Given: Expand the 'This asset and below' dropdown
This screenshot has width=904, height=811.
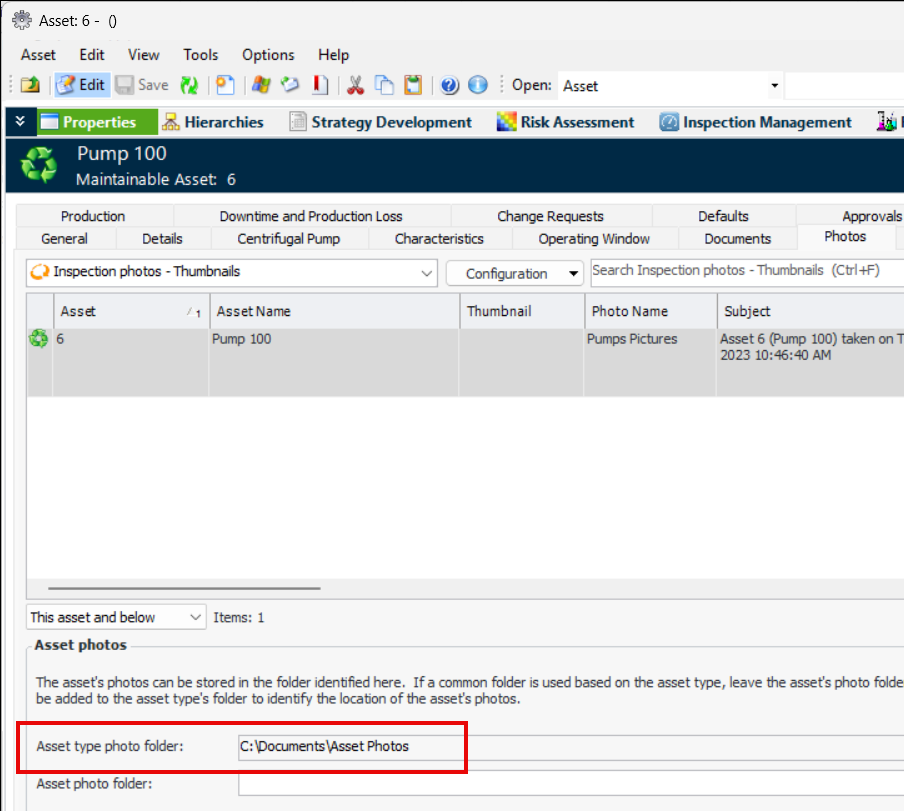Looking at the screenshot, I should click(195, 617).
